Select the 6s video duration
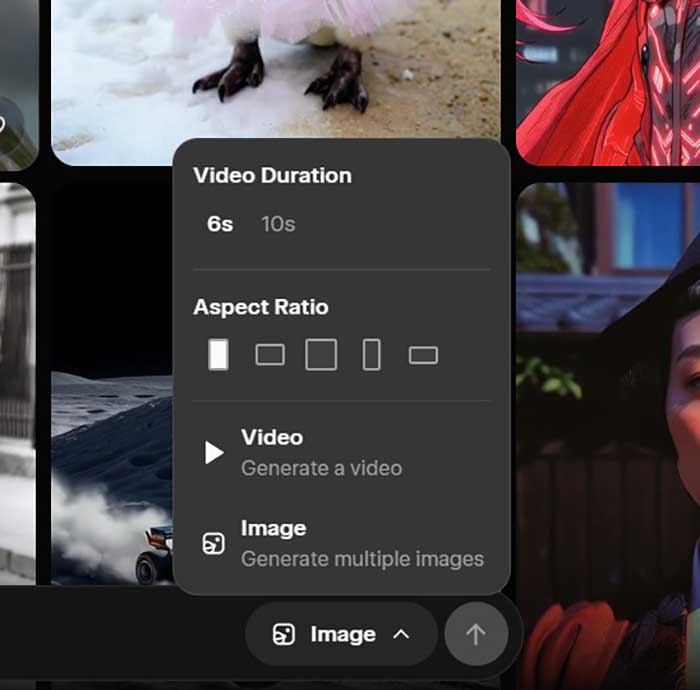Viewport: 700px width, 690px height. (x=220, y=224)
